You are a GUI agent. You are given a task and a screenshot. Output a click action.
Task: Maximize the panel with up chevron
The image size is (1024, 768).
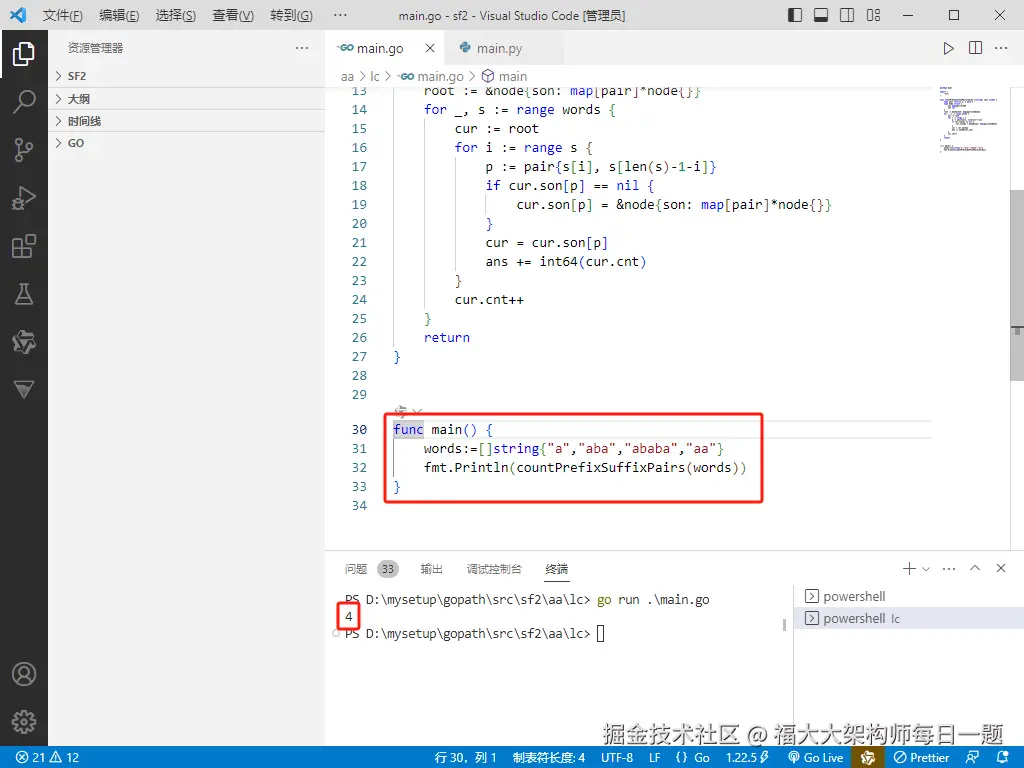pos(975,568)
